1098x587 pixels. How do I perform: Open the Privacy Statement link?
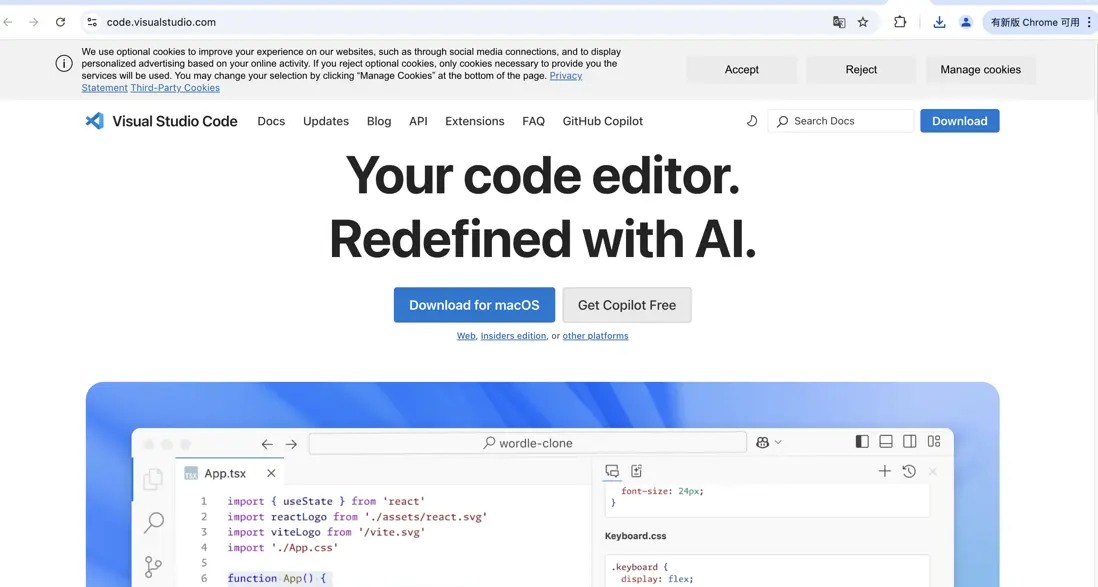[566, 76]
